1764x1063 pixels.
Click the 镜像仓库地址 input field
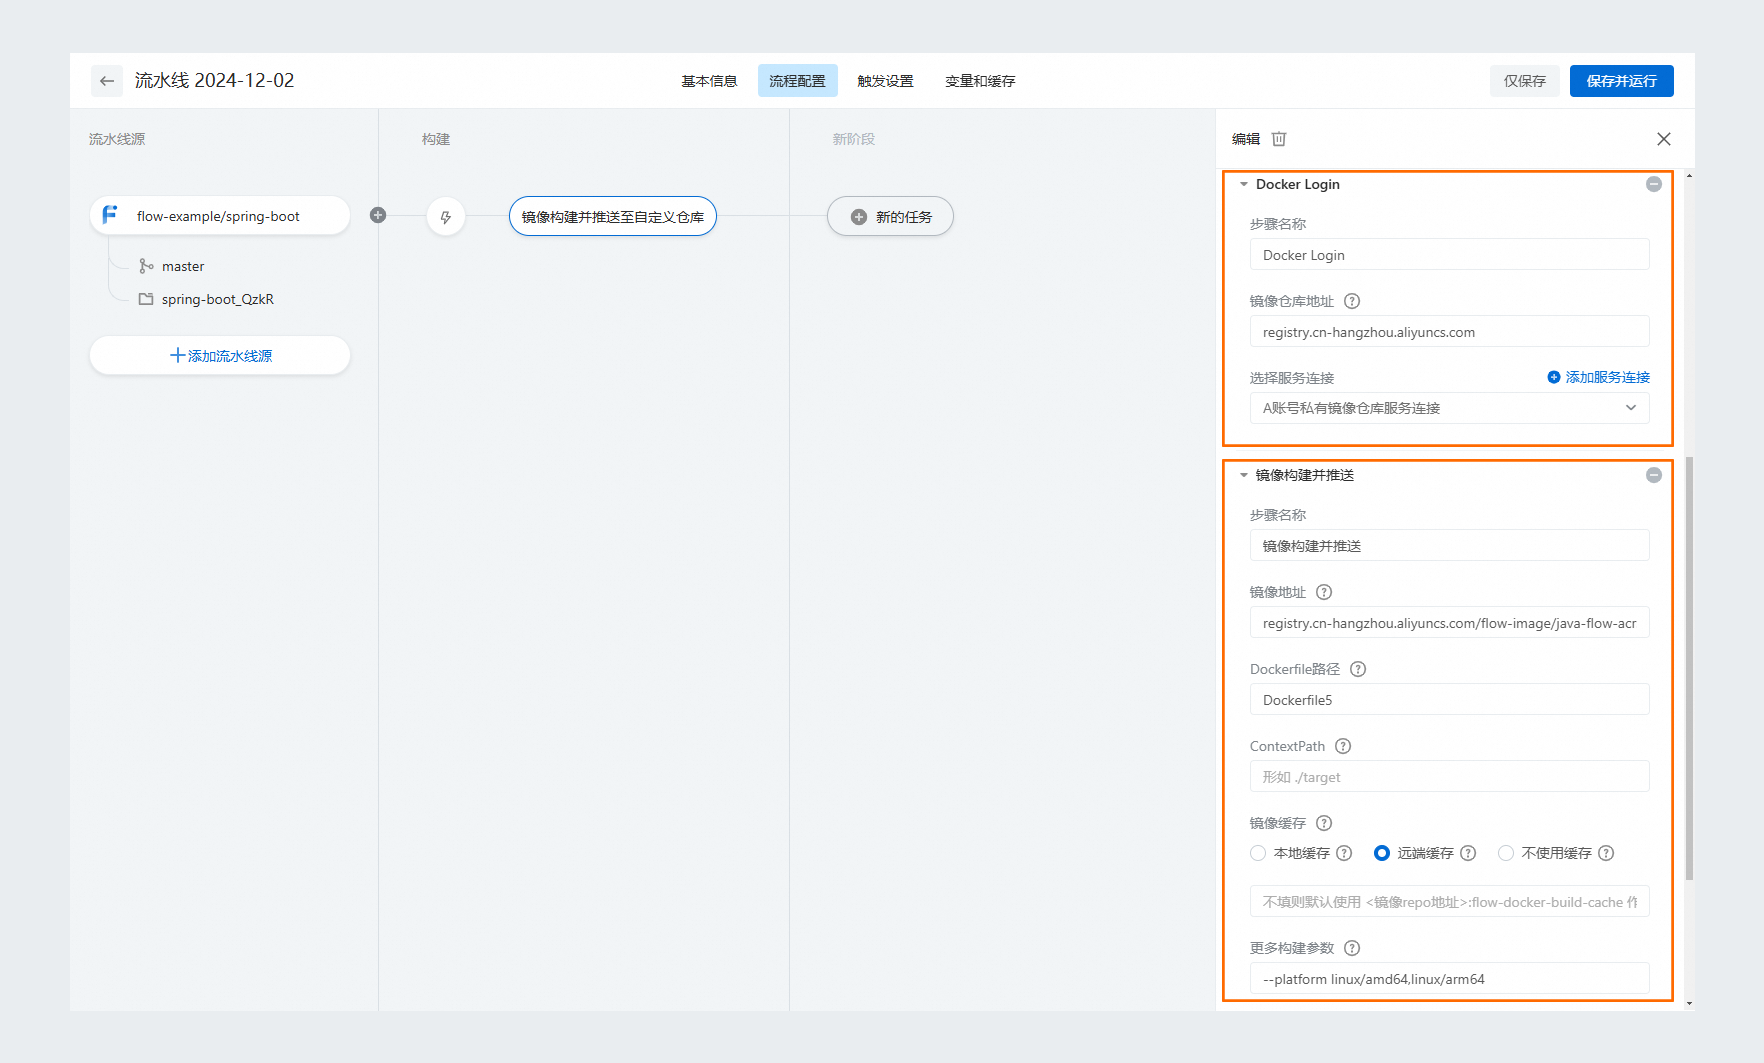1449,331
